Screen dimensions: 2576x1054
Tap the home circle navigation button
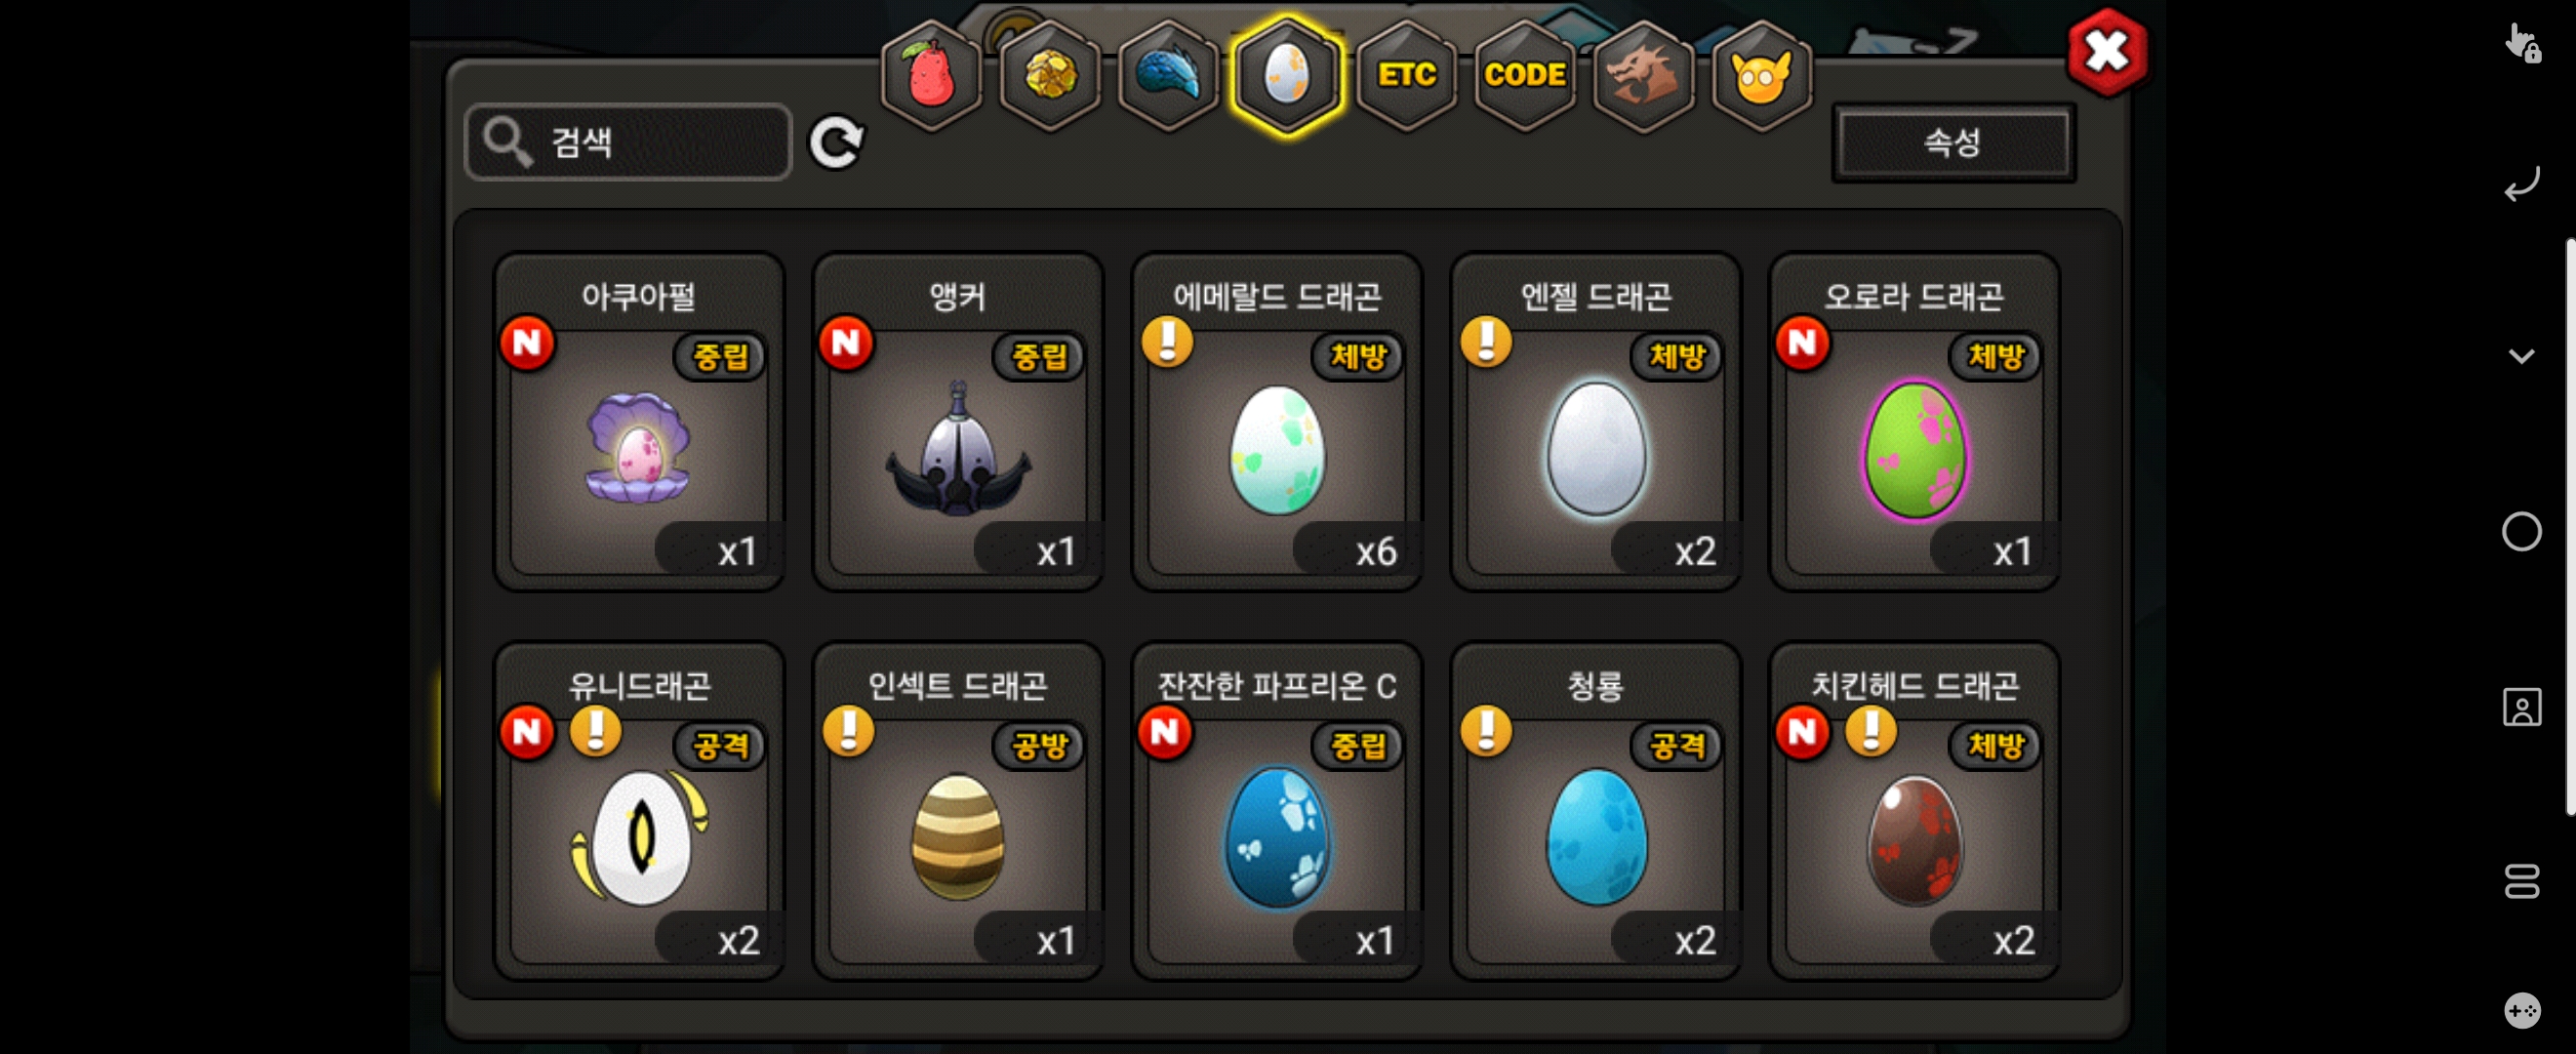(2521, 532)
